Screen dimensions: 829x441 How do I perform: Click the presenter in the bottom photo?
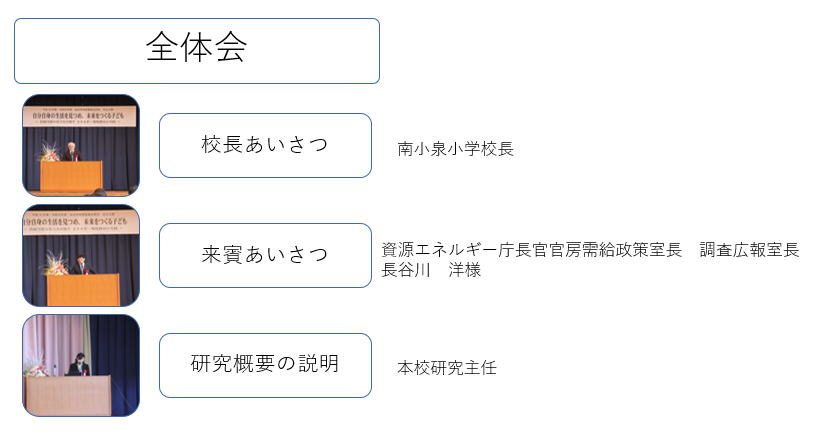click(x=78, y=365)
